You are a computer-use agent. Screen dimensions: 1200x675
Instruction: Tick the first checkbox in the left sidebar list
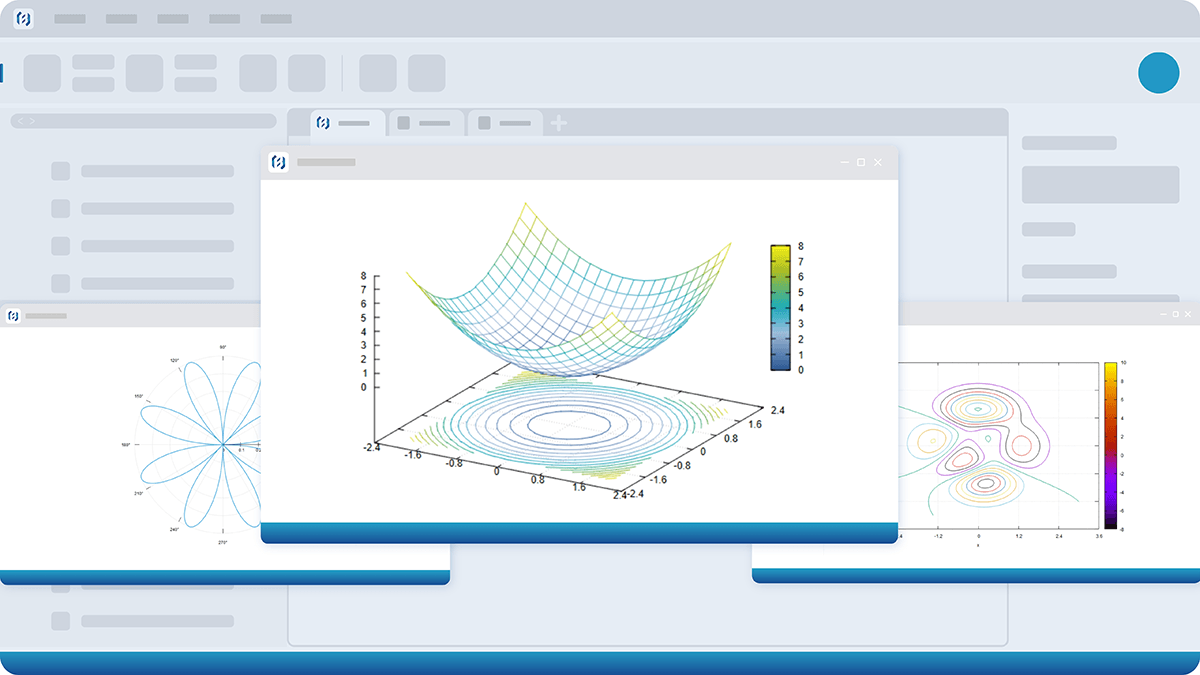coord(61,171)
